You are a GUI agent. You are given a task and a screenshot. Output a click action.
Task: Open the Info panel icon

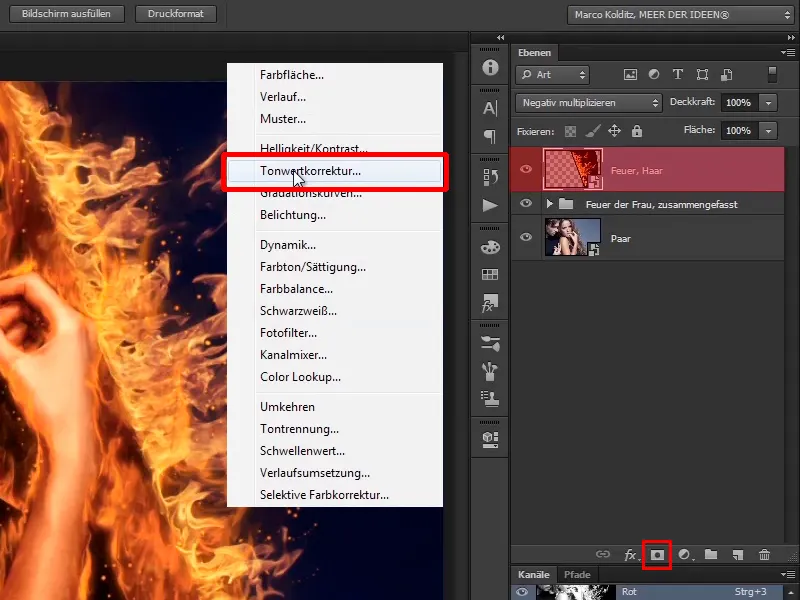[490, 67]
